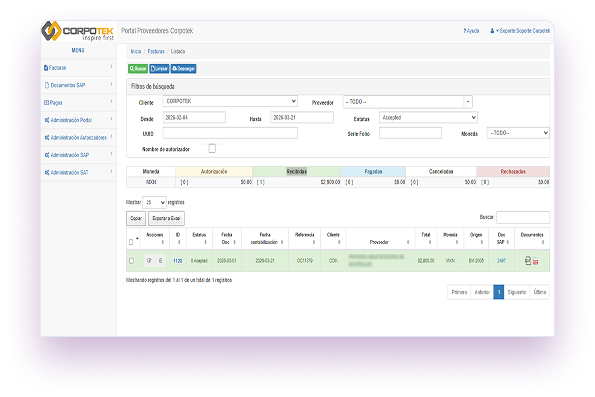Screen dimensions: 595x397
Task: Open the Ayuda help link
Action: click(x=471, y=31)
